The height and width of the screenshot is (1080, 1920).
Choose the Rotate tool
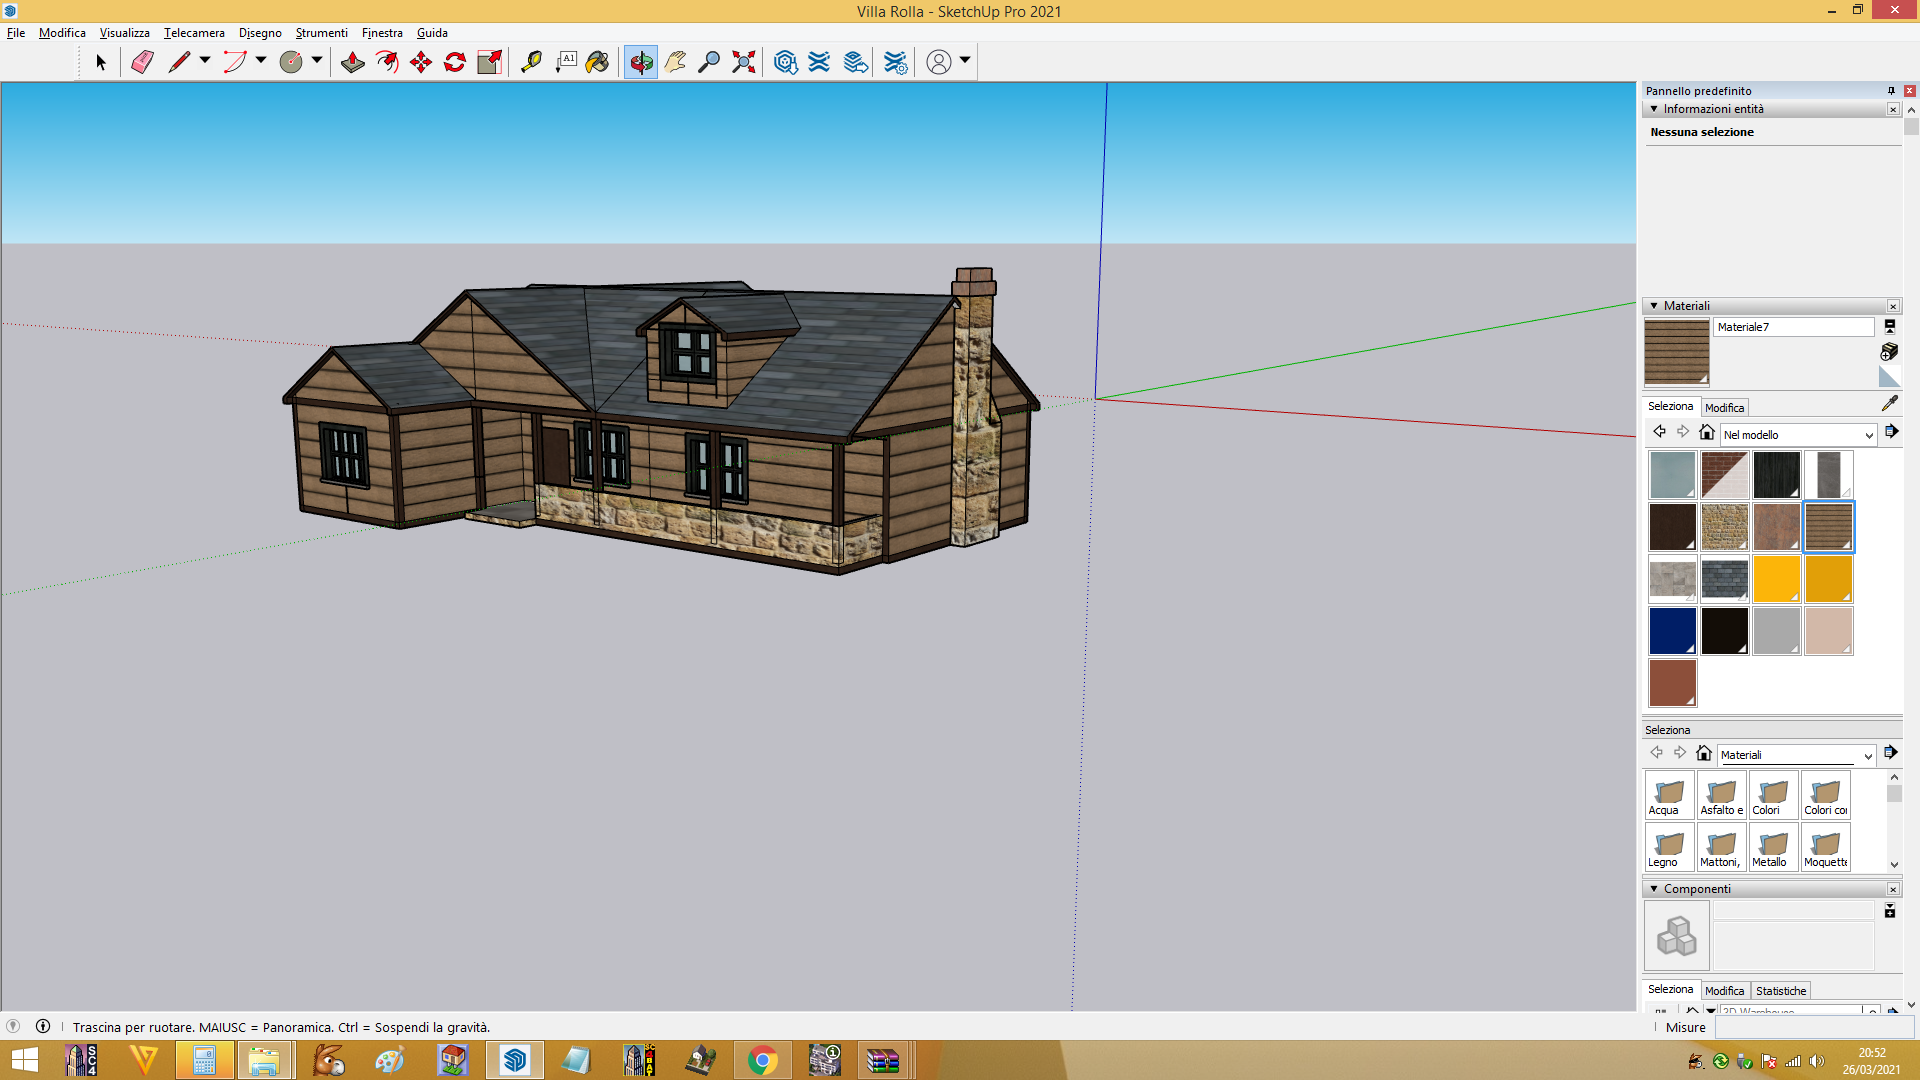click(x=455, y=62)
